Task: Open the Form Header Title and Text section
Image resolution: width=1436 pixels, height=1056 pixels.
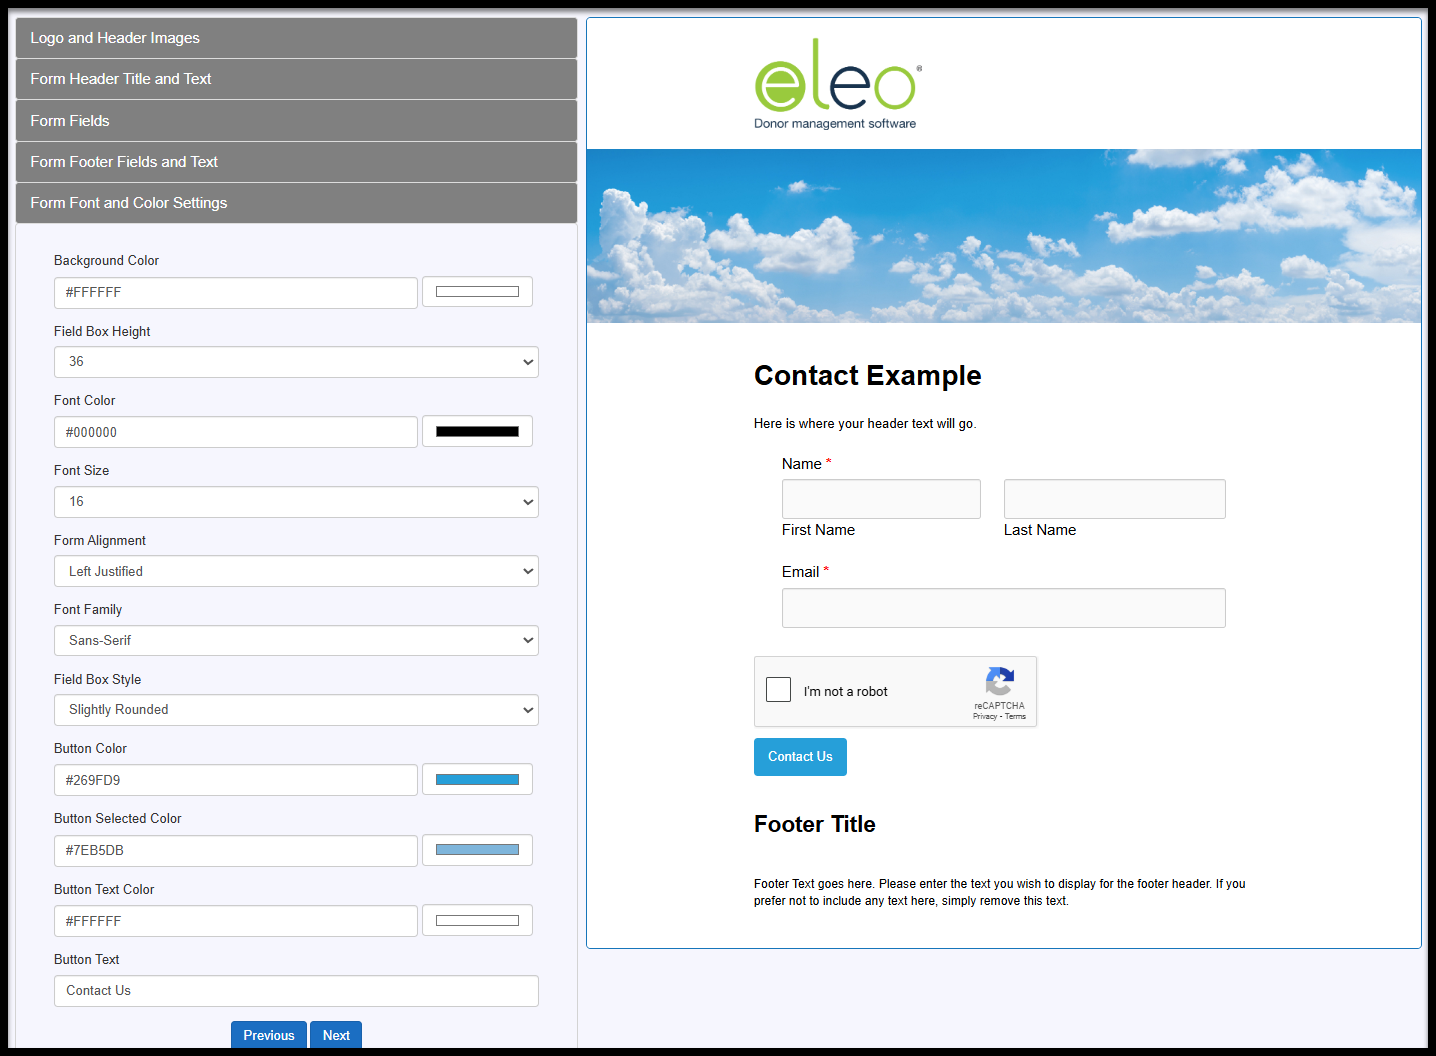Action: [296, 79]
